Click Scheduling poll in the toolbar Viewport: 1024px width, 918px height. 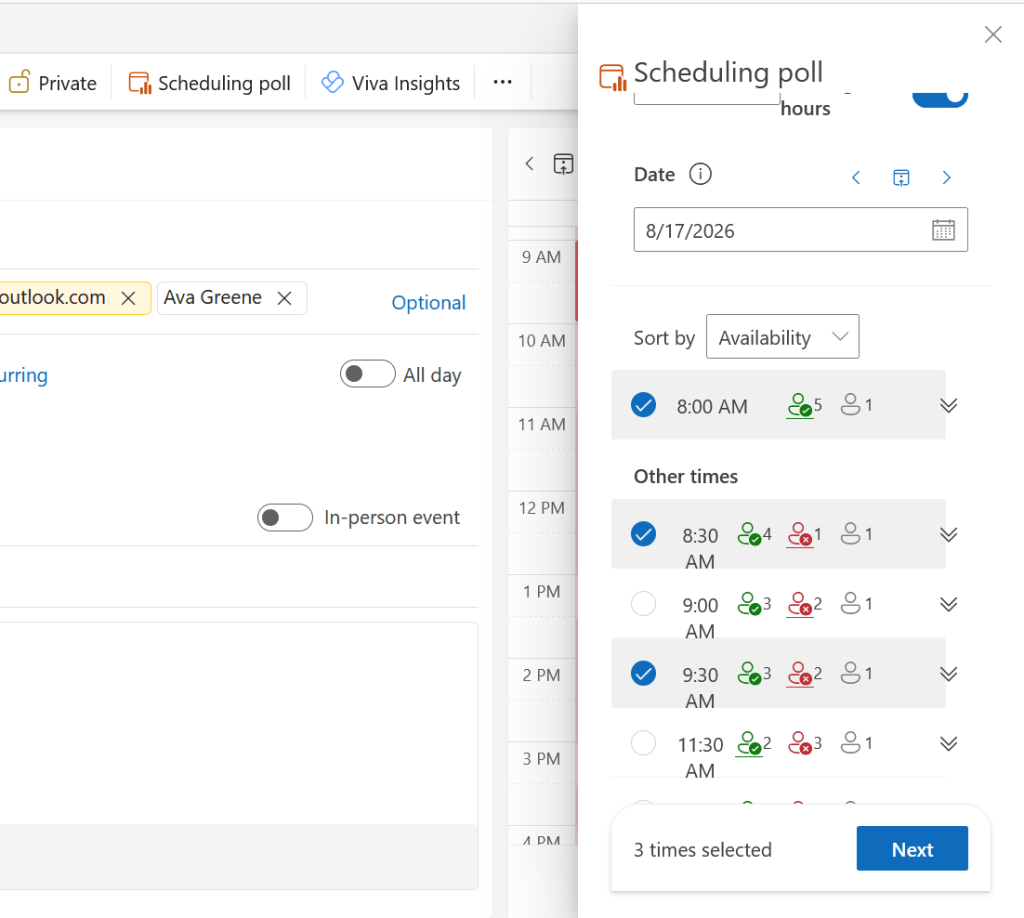(210, 83)
